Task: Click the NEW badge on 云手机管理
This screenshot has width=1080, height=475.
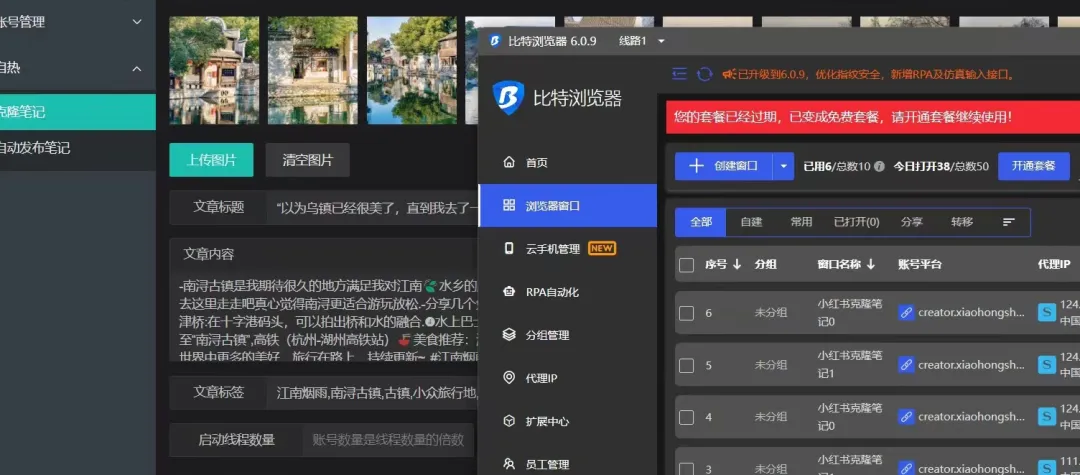Action: 601,249
